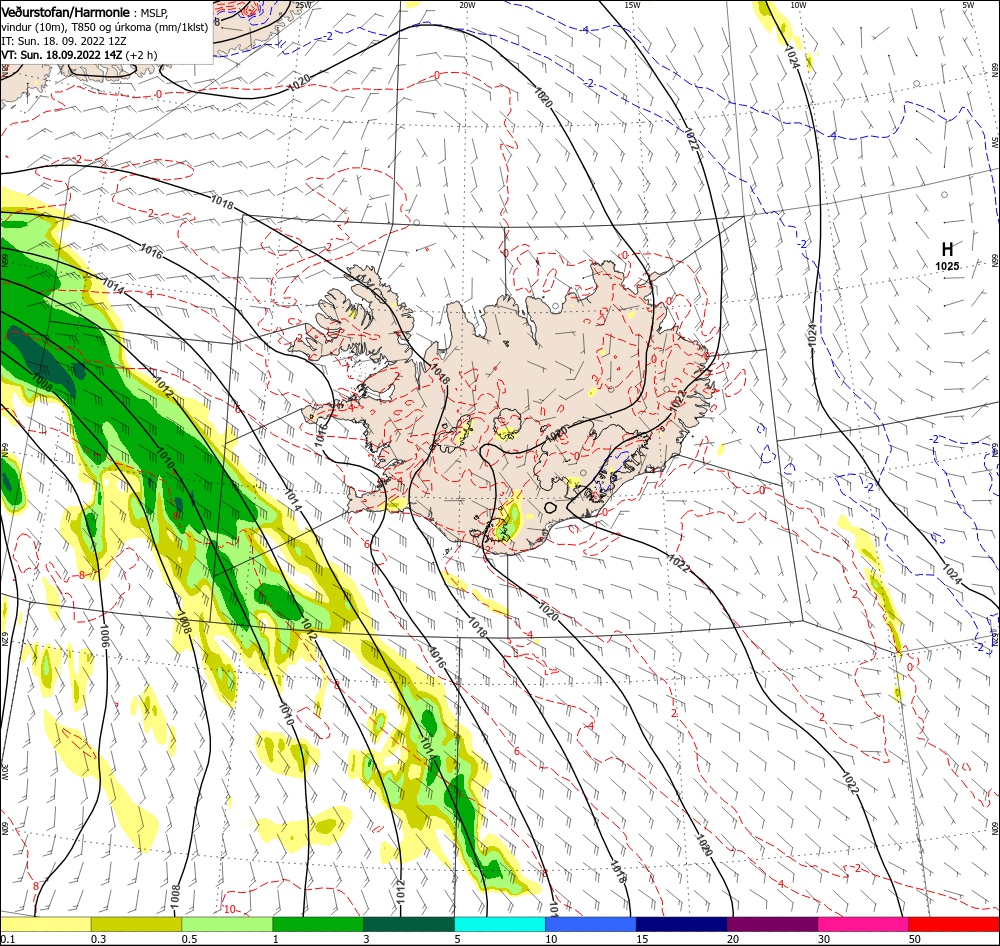Click the yellow 0.1–0.3 precipitation legend swatch
Image resolution: width=1000 pixels, height=946 pixels.
click(45, 924)
